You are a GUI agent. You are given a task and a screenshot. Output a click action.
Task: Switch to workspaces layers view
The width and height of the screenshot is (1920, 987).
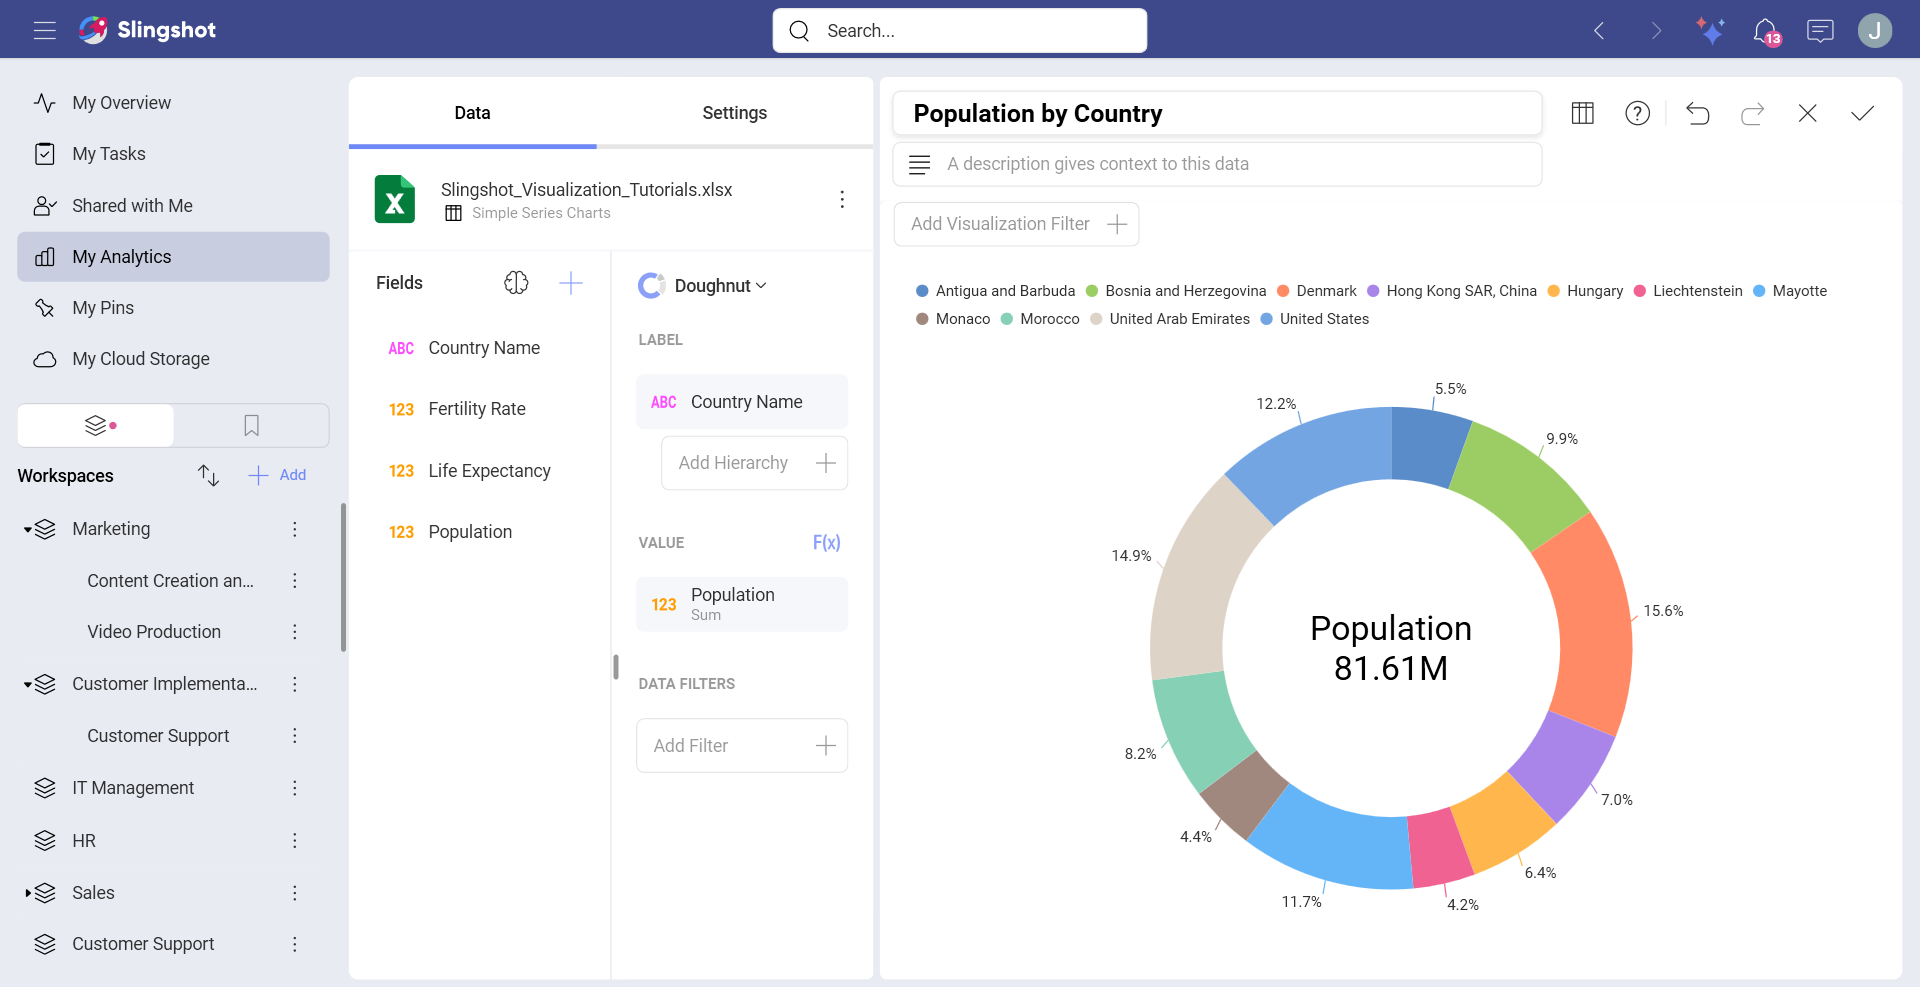coord(96,426)
